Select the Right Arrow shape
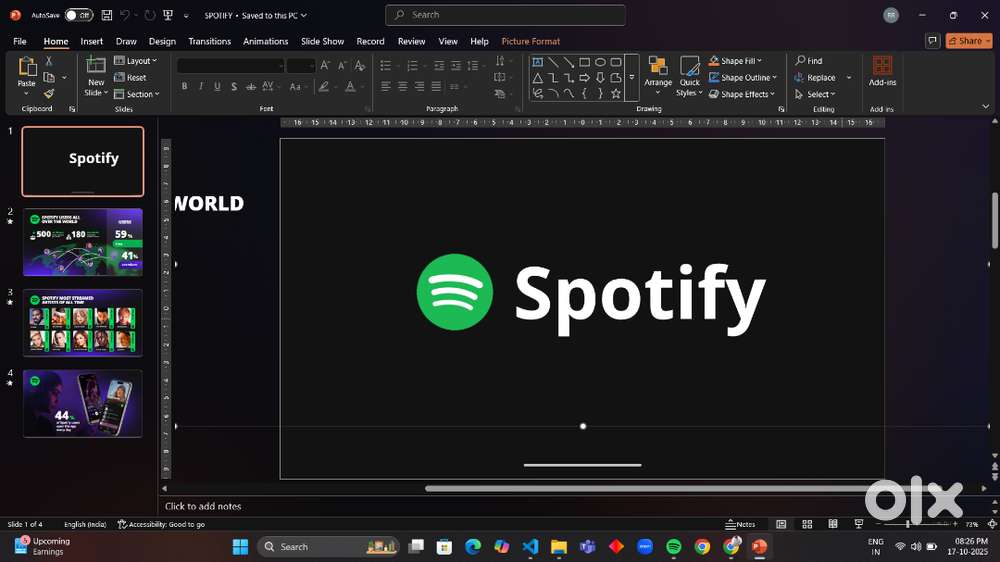 (584, 78)
